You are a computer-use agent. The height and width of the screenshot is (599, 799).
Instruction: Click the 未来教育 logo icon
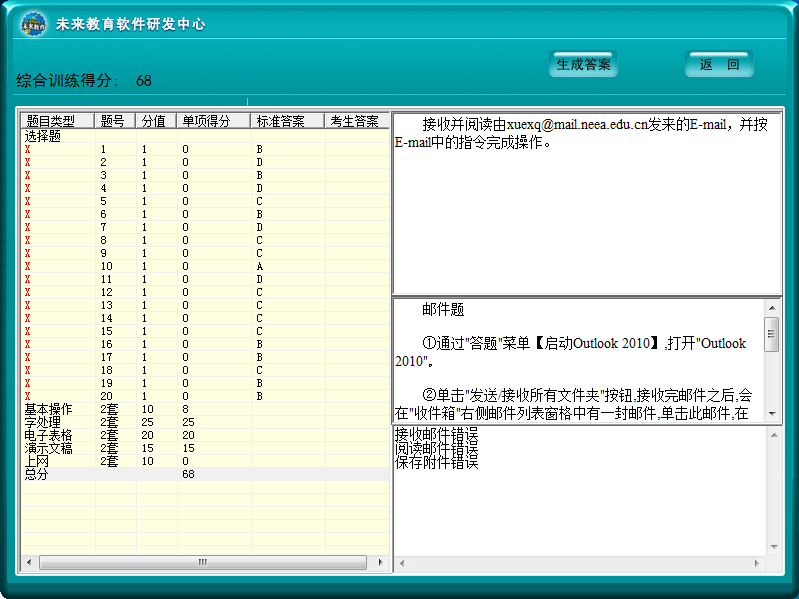click(34, 24)
